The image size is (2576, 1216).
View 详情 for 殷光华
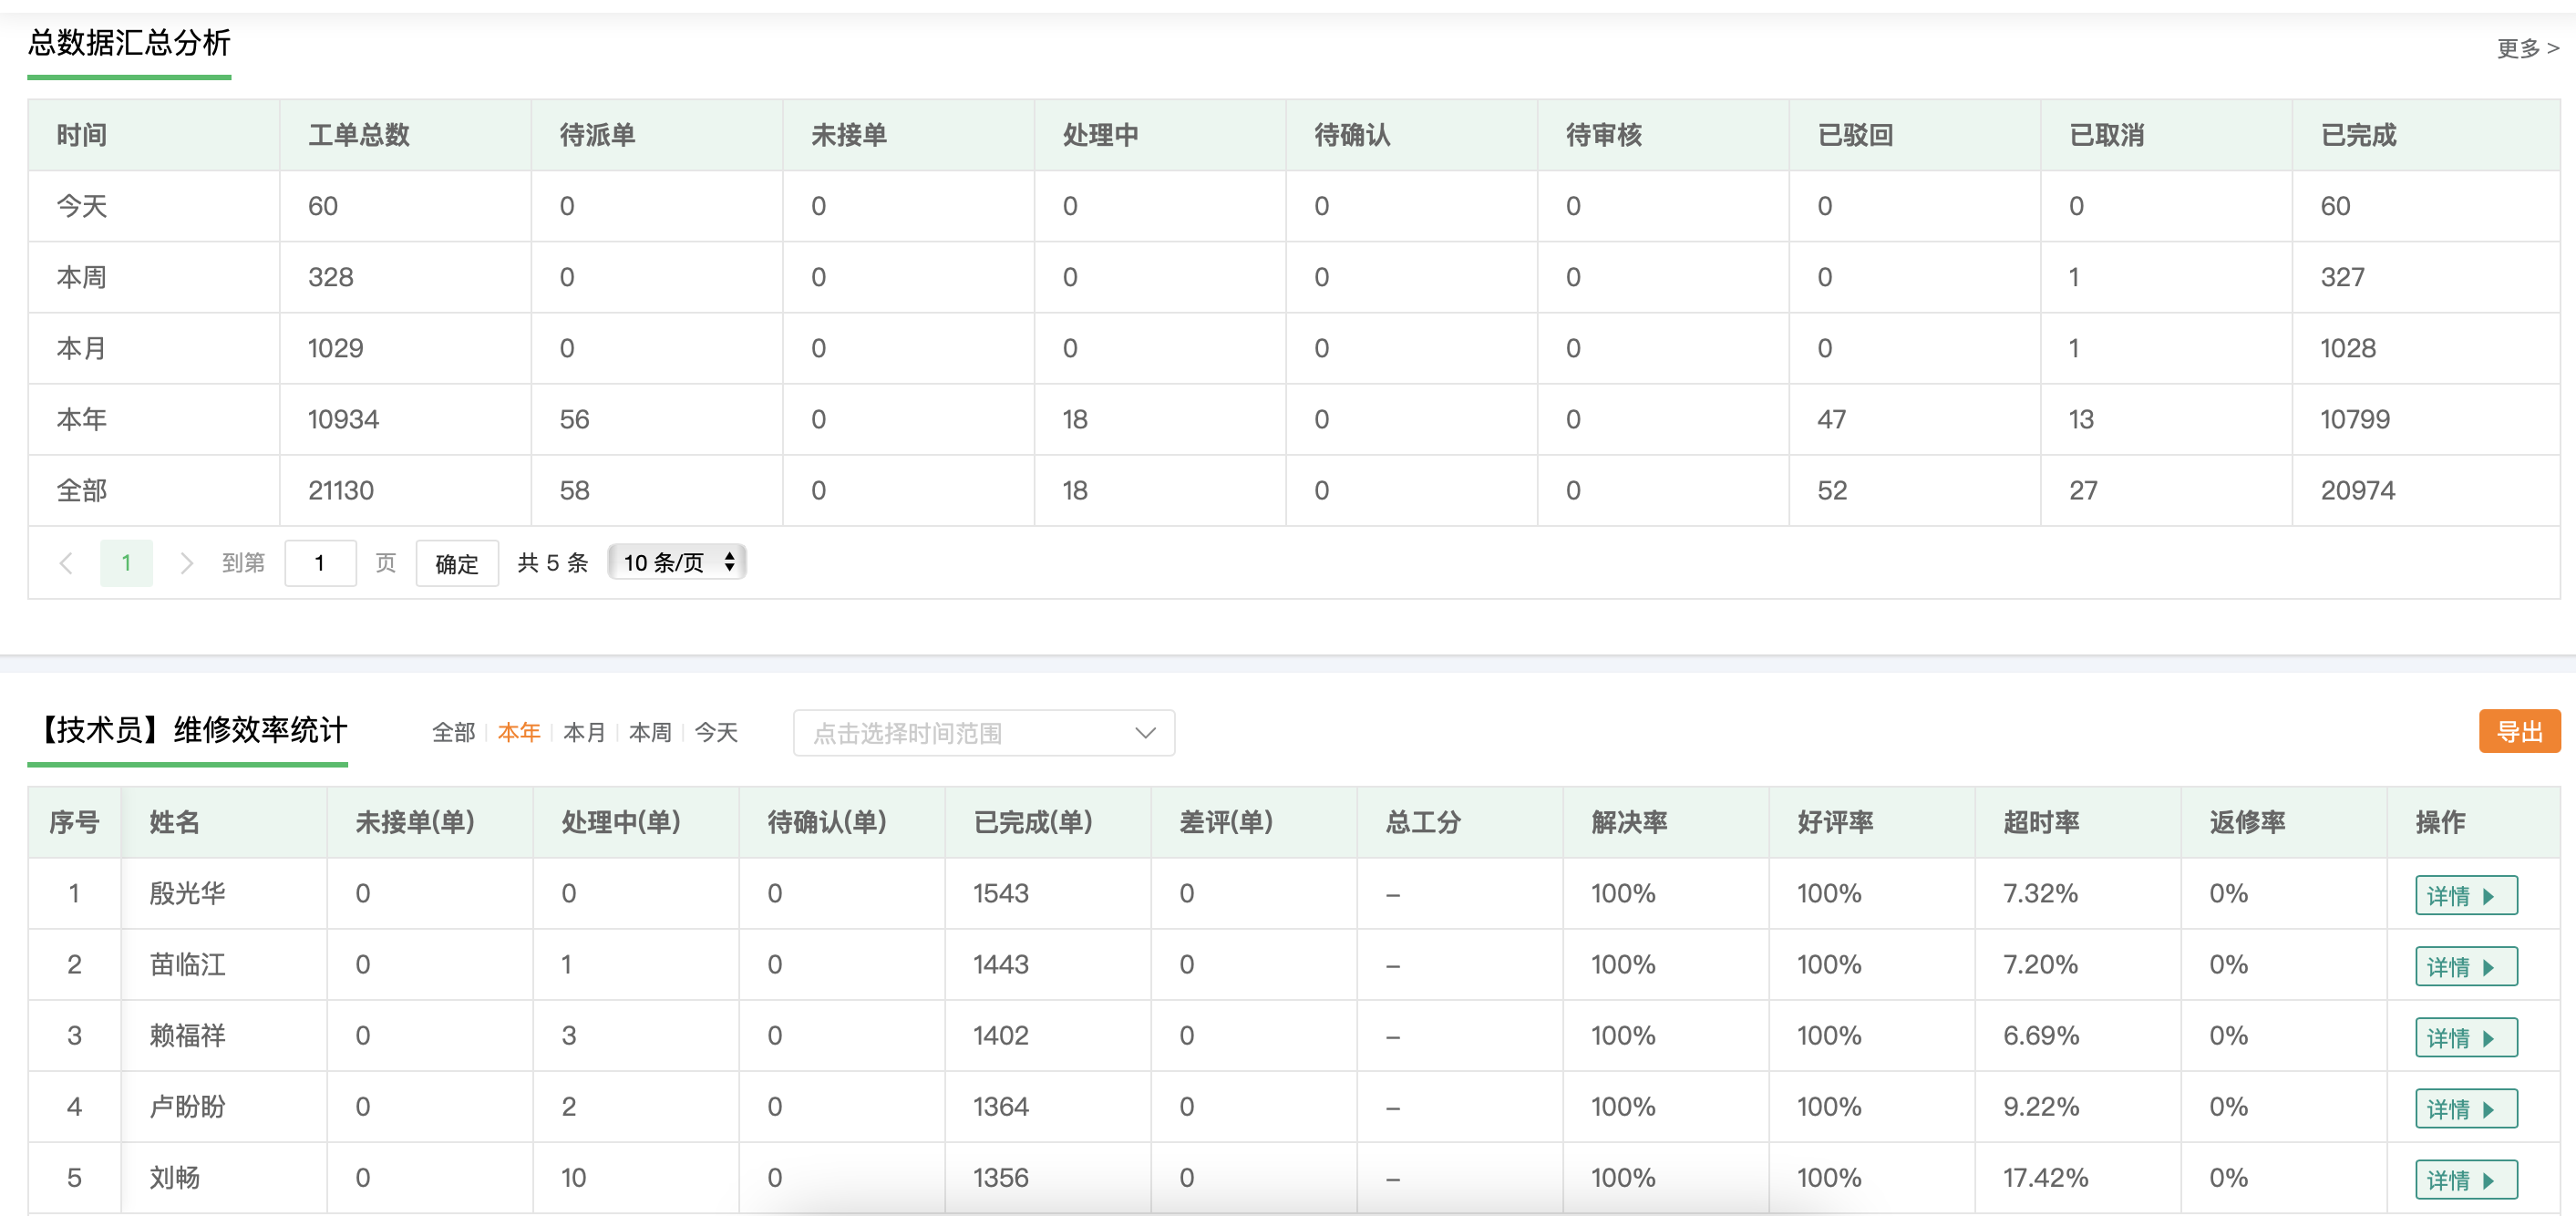2466,895
